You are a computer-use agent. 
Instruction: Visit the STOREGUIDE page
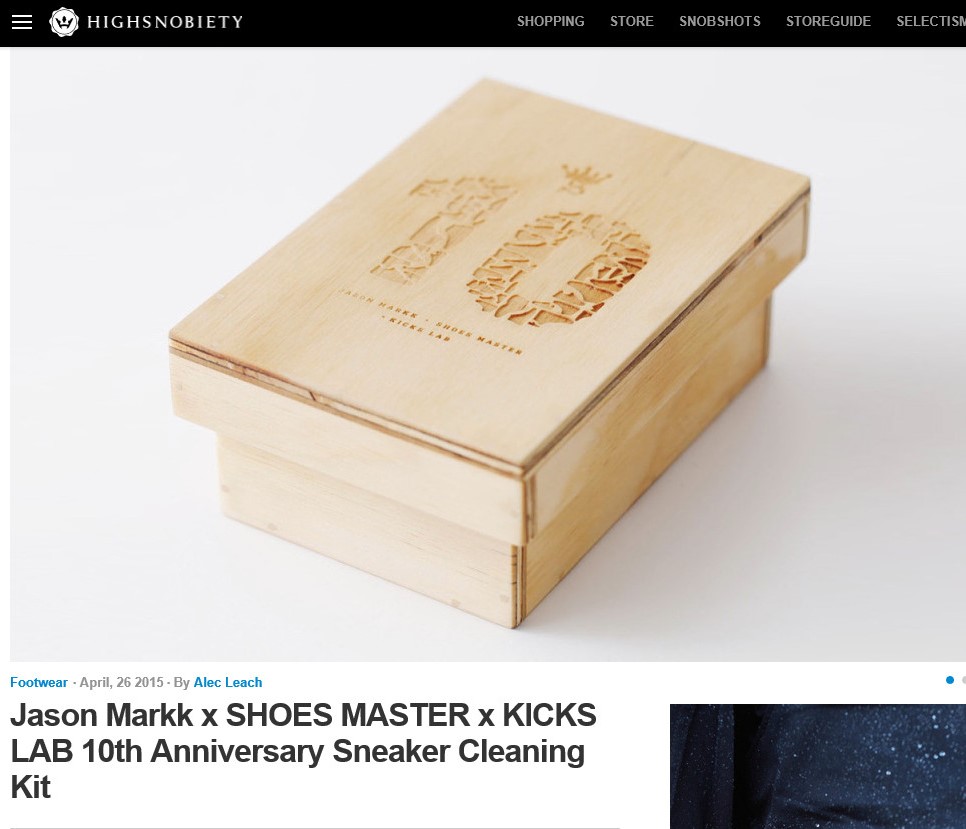[828, 22]
